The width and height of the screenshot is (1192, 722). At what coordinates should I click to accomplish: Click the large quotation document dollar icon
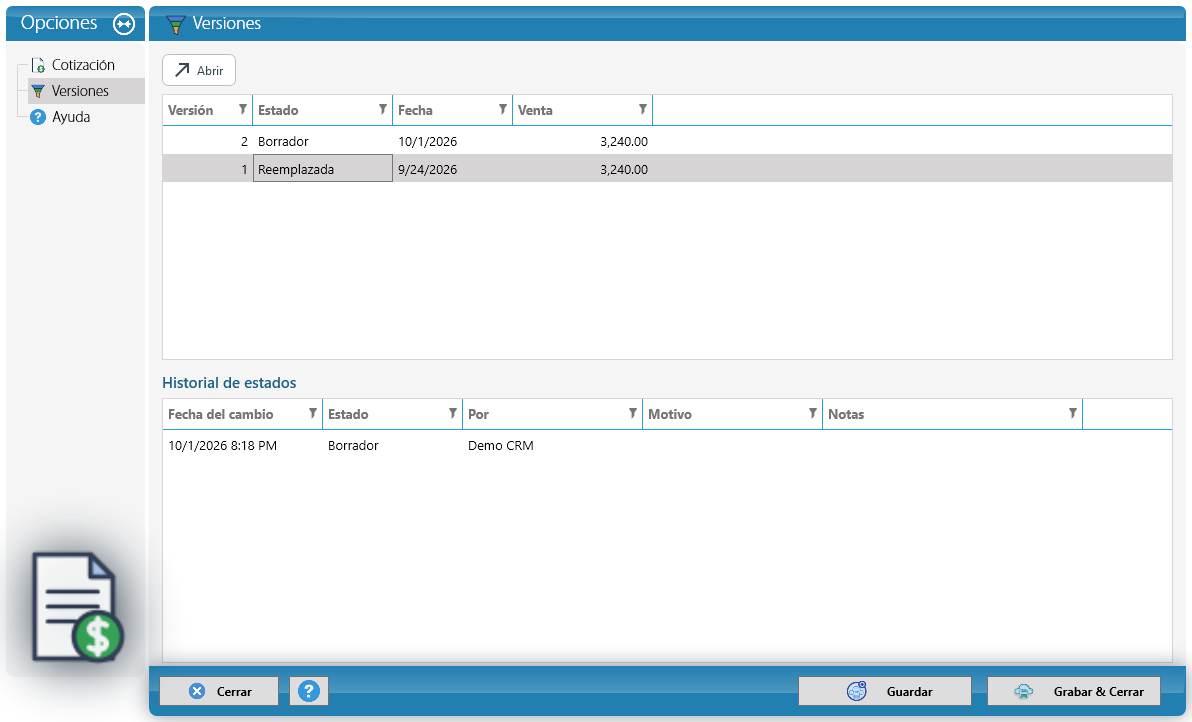click(78, 606)
